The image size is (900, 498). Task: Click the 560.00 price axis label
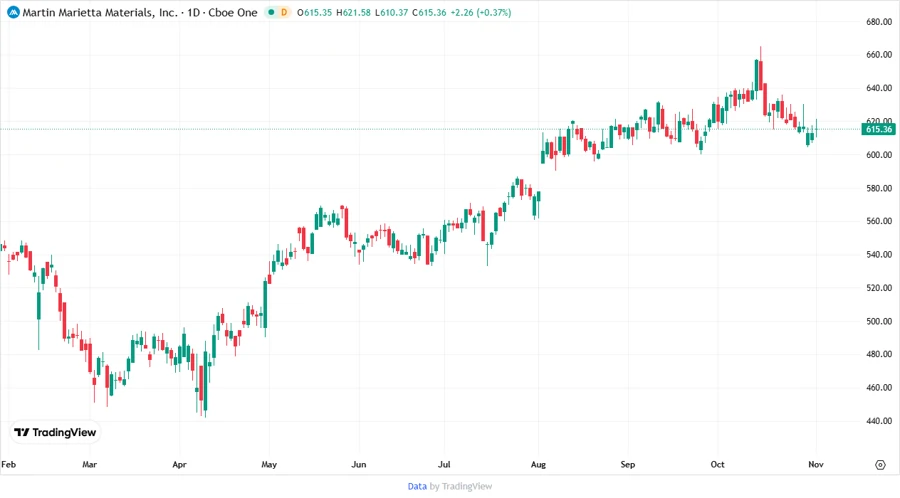tap(879, 221)
